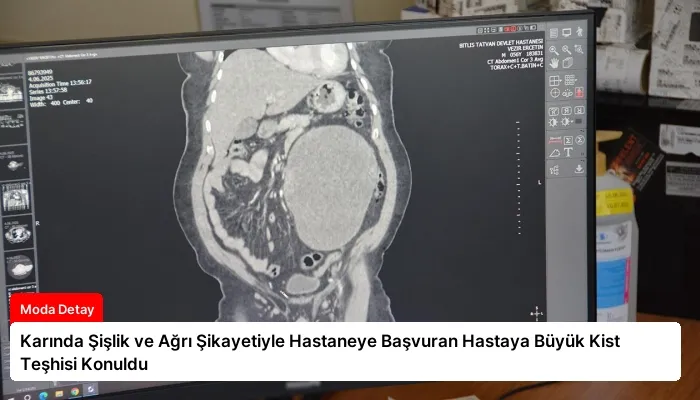Open the fifth axial series thumbnail
The height and width of the screenshot is (400, 700).
click(x=18, y=233)
